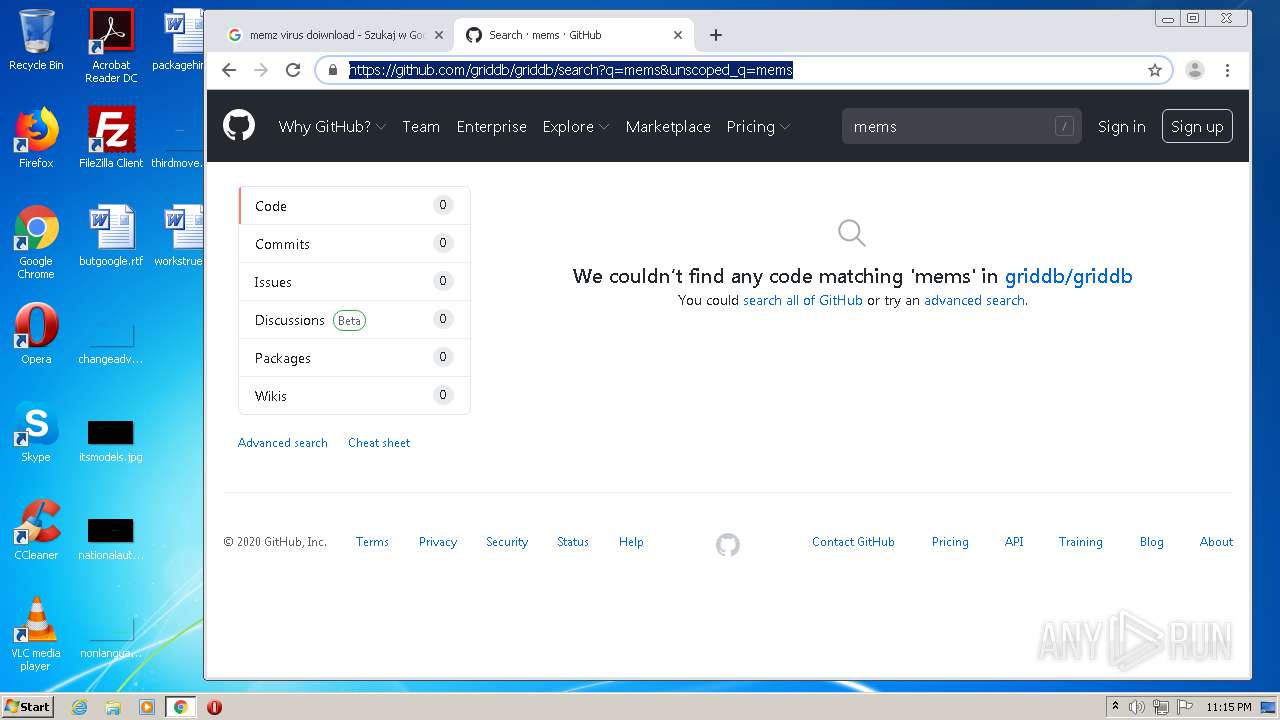Open butgoogle.rtf document on desktop
Screen dimensions: 1280x720
(x=111, y=237)
